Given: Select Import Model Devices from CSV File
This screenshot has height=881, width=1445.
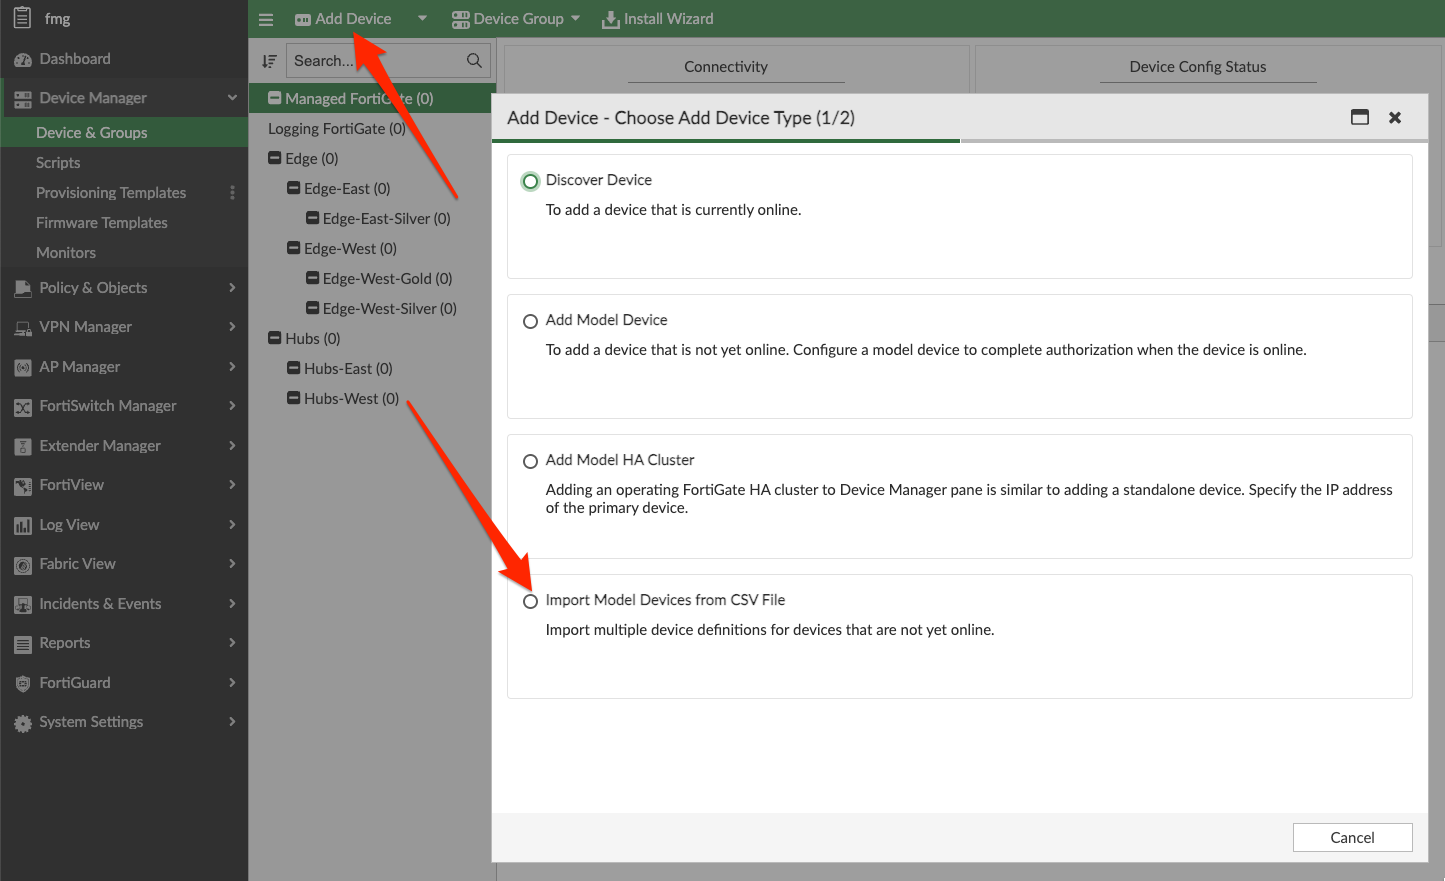Looking at the screenshot, I should click(530, 601).
